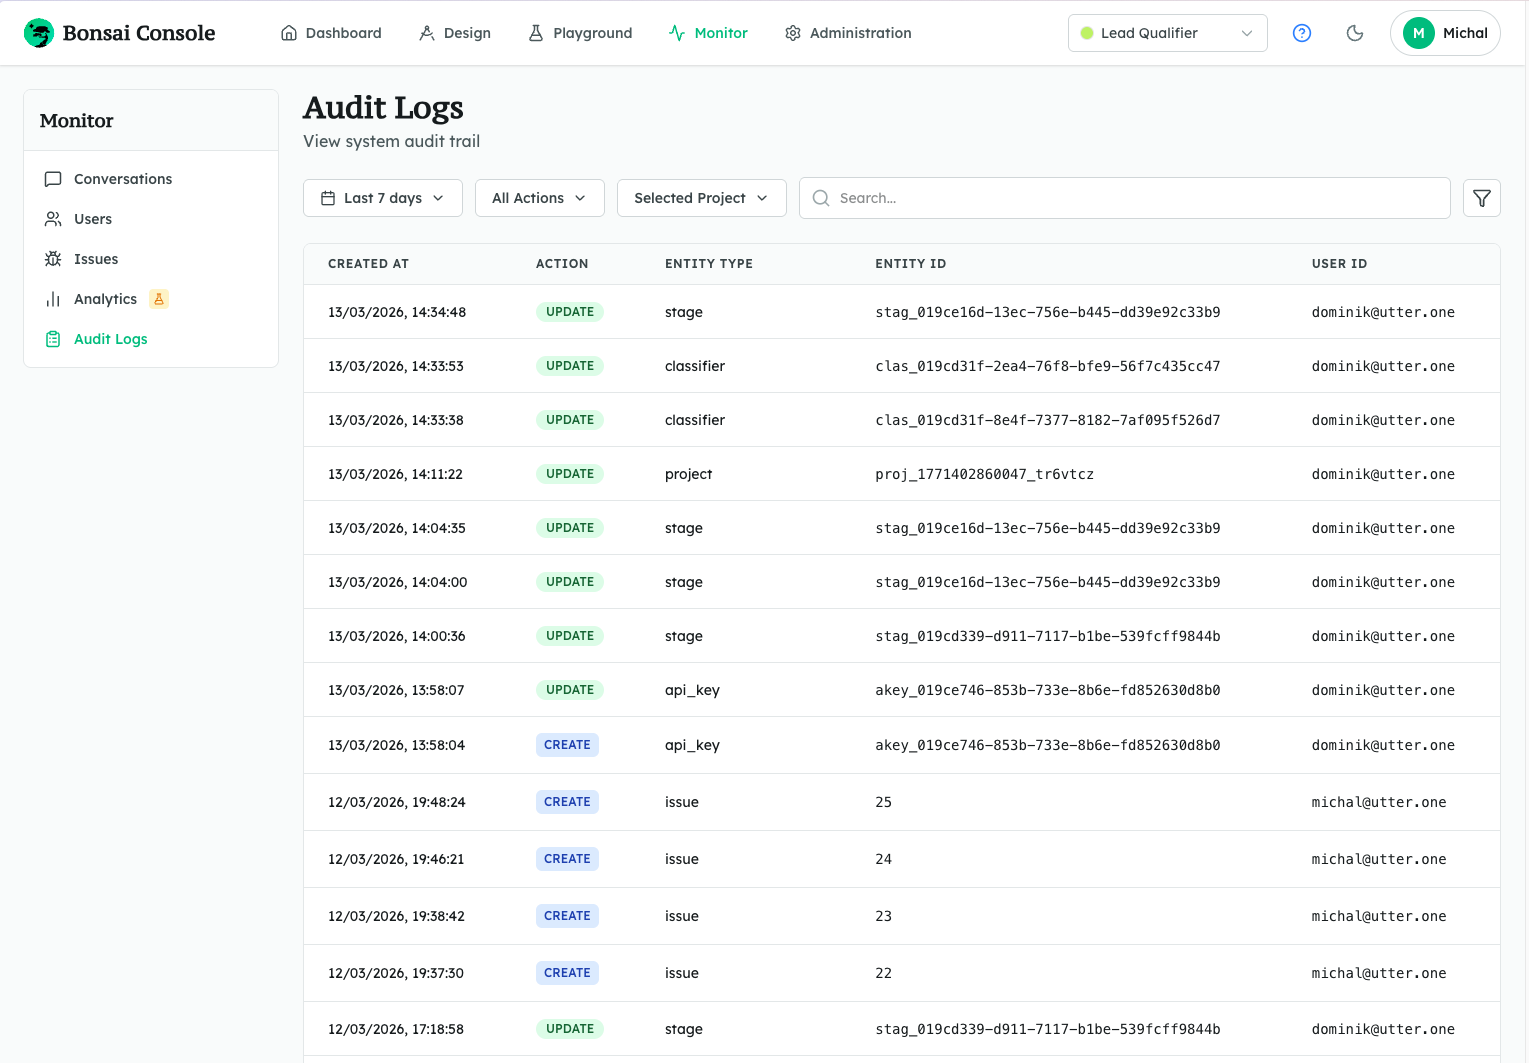Click the green status dot for Lead Qualifier
1529x1063 pixels.
pos(1087,33)
